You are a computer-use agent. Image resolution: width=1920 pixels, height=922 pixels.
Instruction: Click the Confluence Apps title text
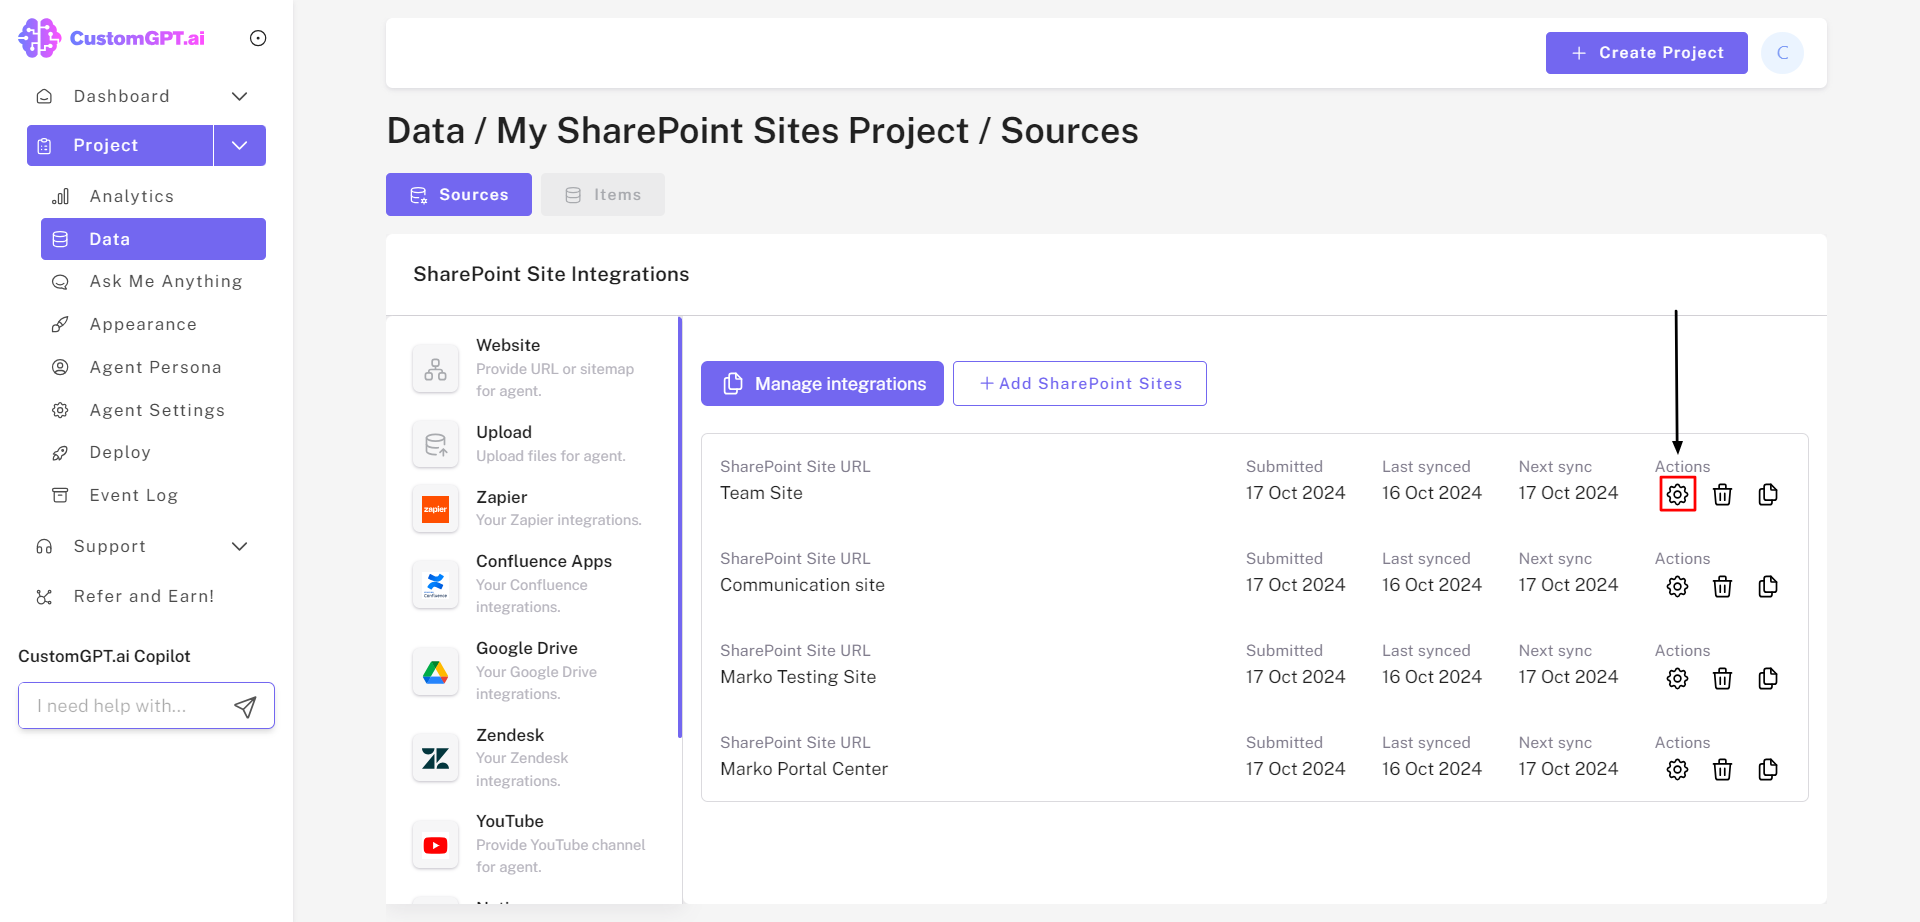544,561
